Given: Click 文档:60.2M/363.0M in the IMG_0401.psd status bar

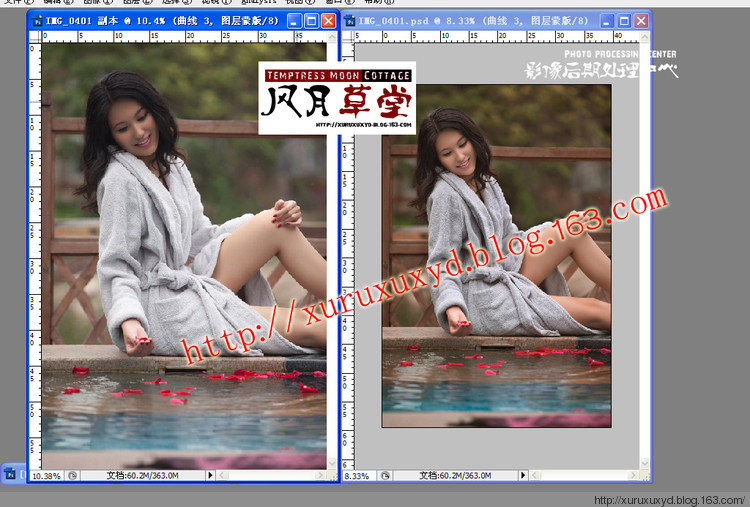Looking at the screenshot, I should [x=455, y=475].
